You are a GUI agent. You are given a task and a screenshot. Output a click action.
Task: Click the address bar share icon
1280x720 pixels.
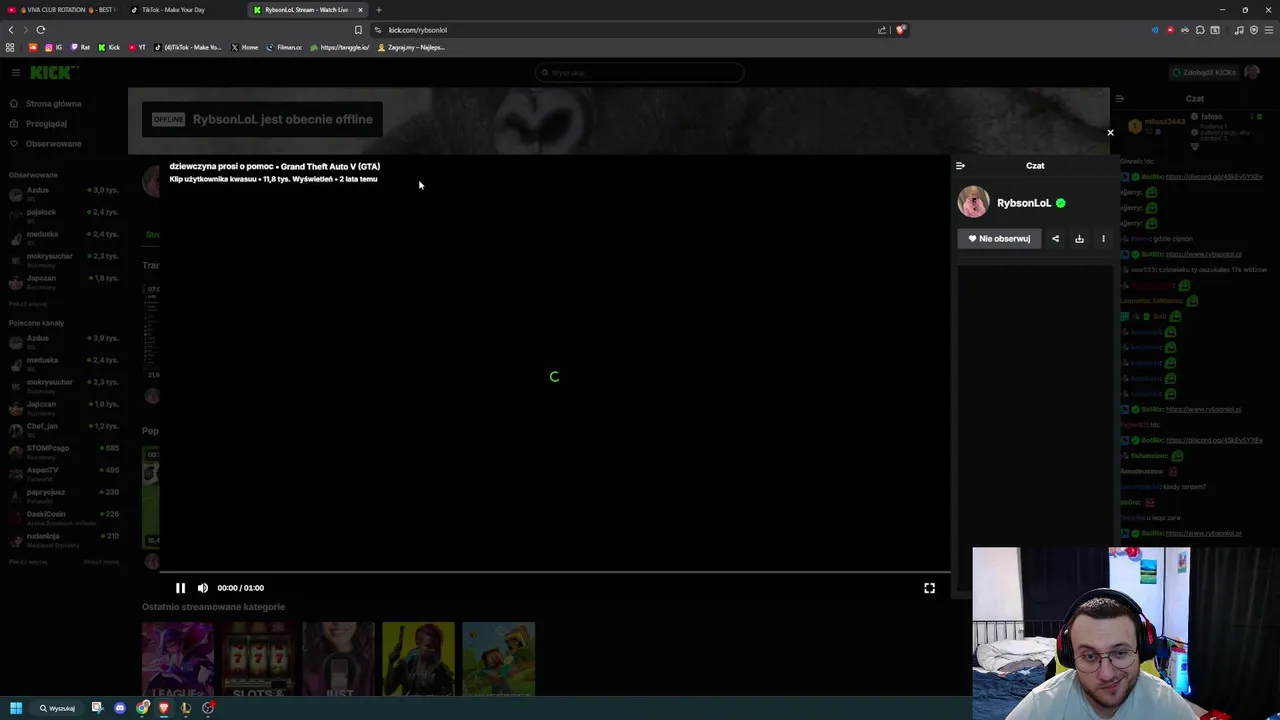882,30
